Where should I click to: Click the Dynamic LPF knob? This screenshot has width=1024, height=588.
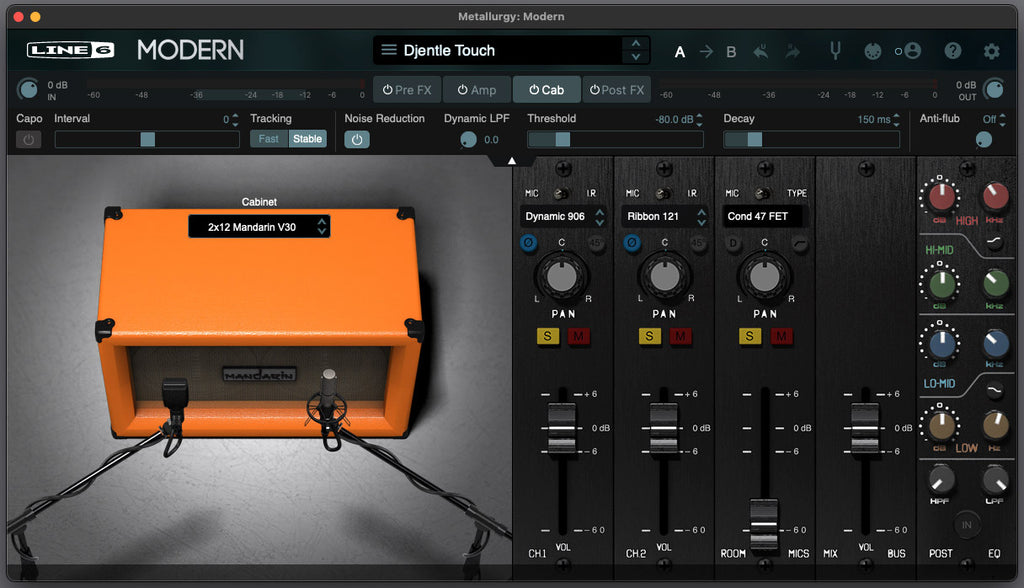pyautogui.click(x=468, y=139)
